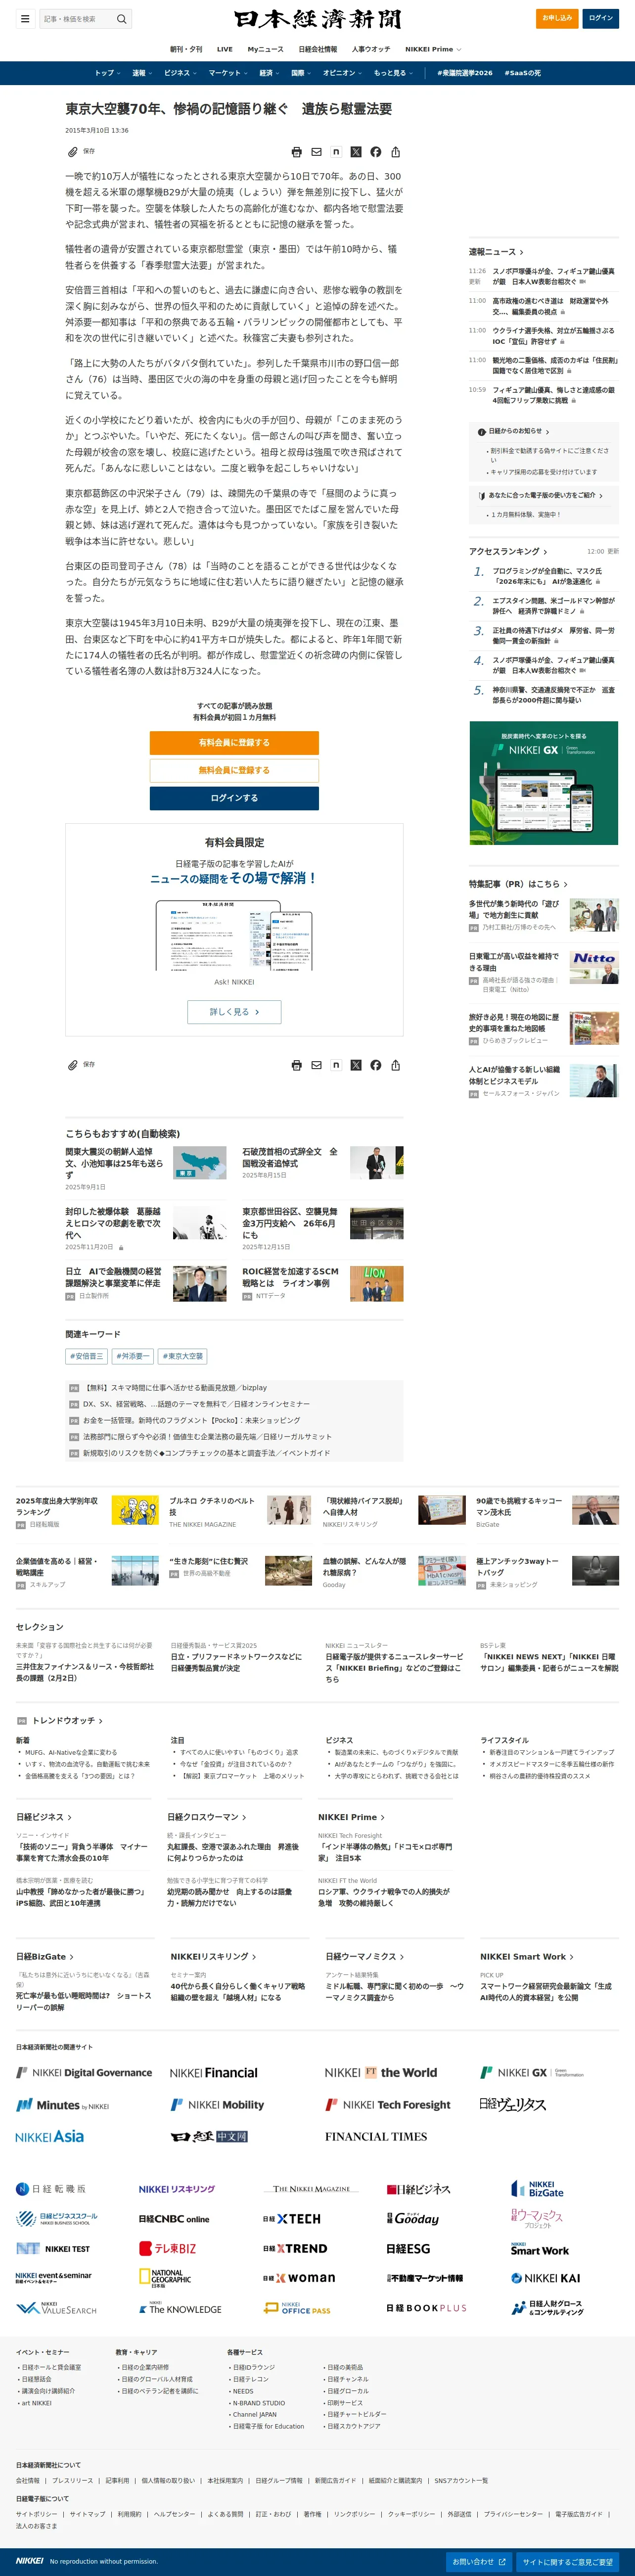Click X icon at article end

[x=356, y=1065]
